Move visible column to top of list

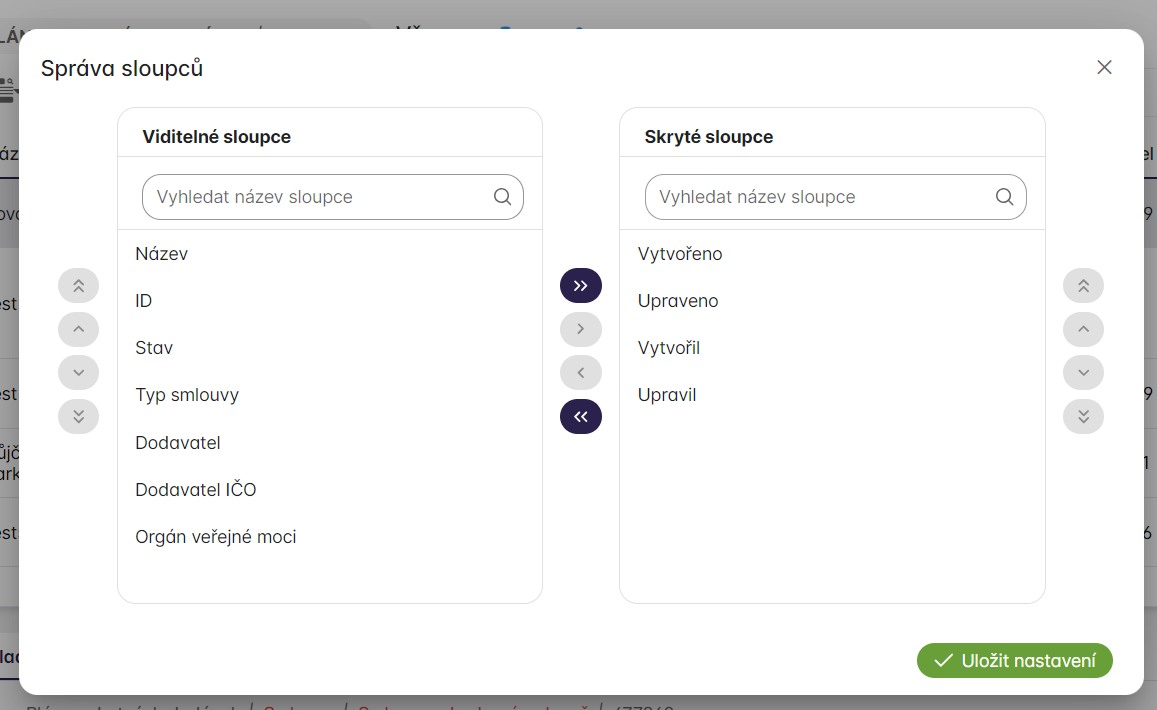[x=79, y=286]
